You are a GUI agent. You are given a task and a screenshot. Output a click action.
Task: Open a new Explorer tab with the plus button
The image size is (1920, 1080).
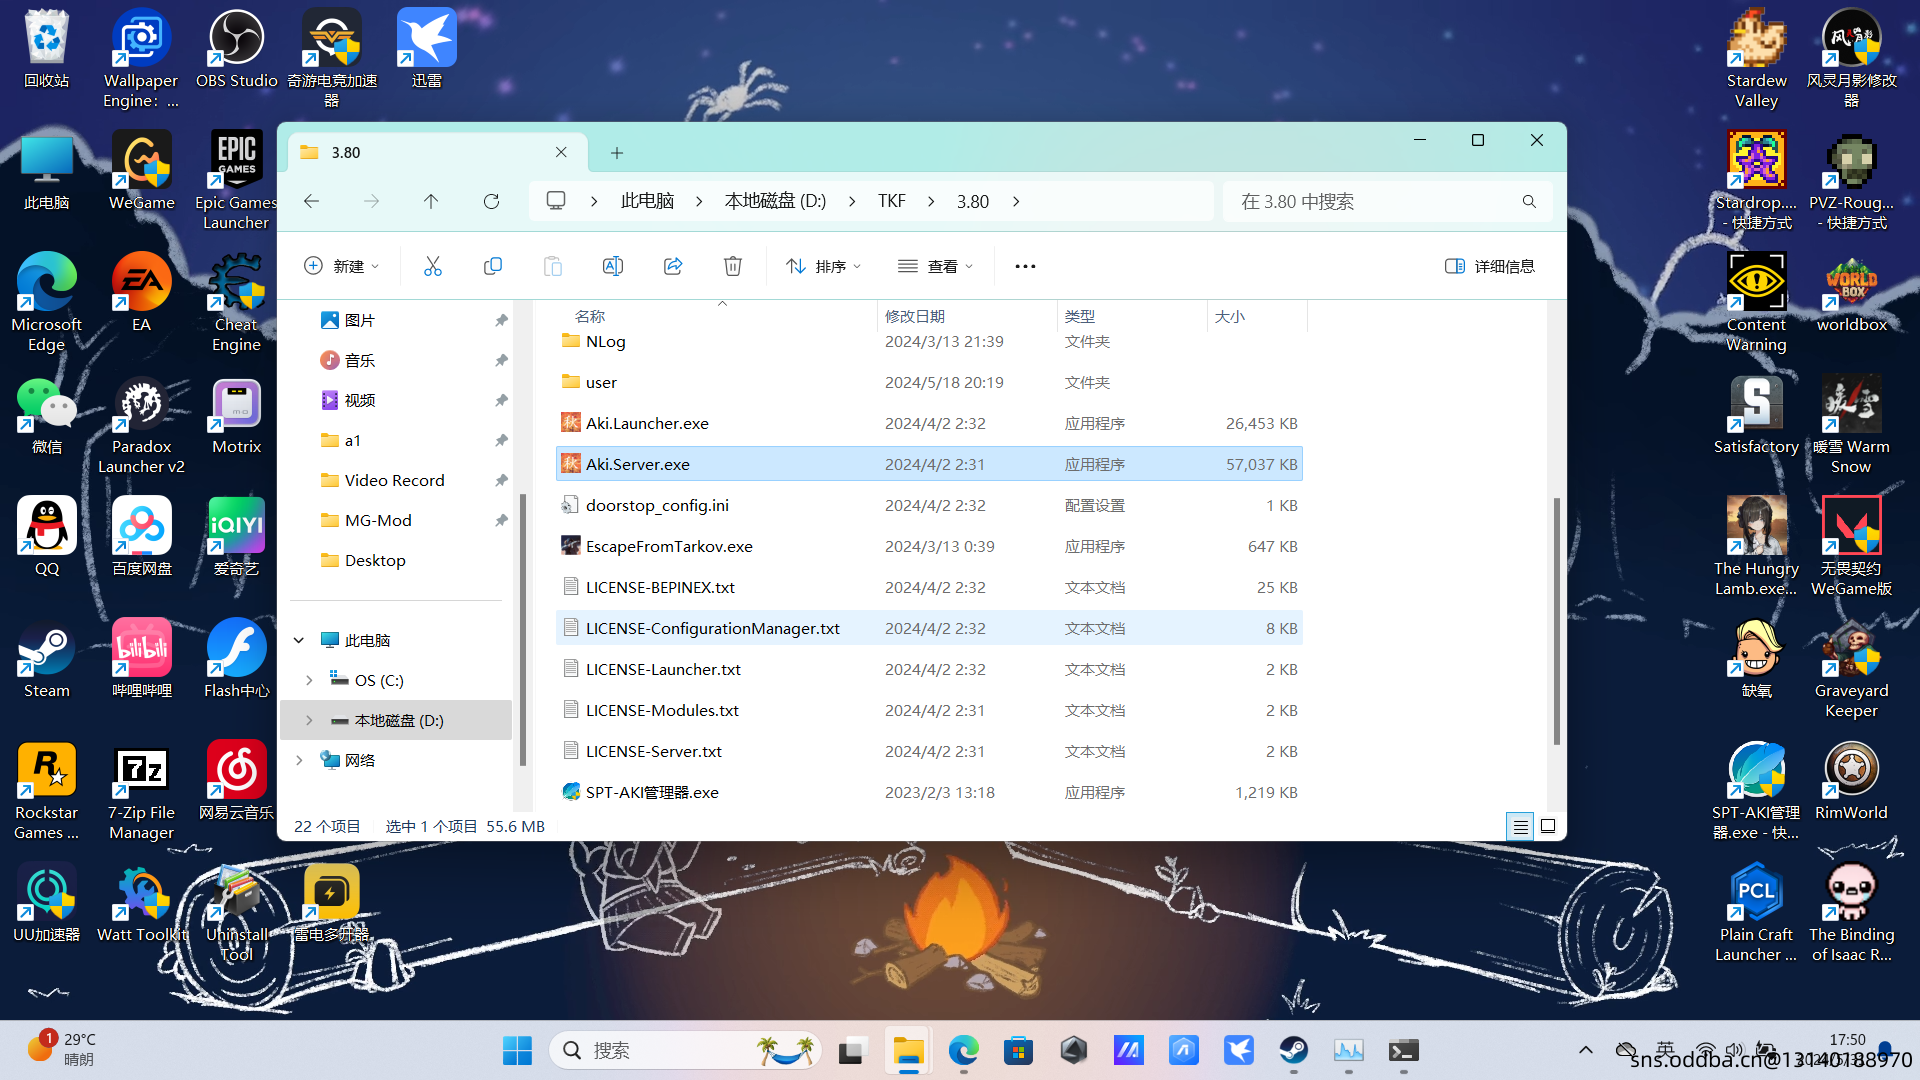tap(616, 152)
